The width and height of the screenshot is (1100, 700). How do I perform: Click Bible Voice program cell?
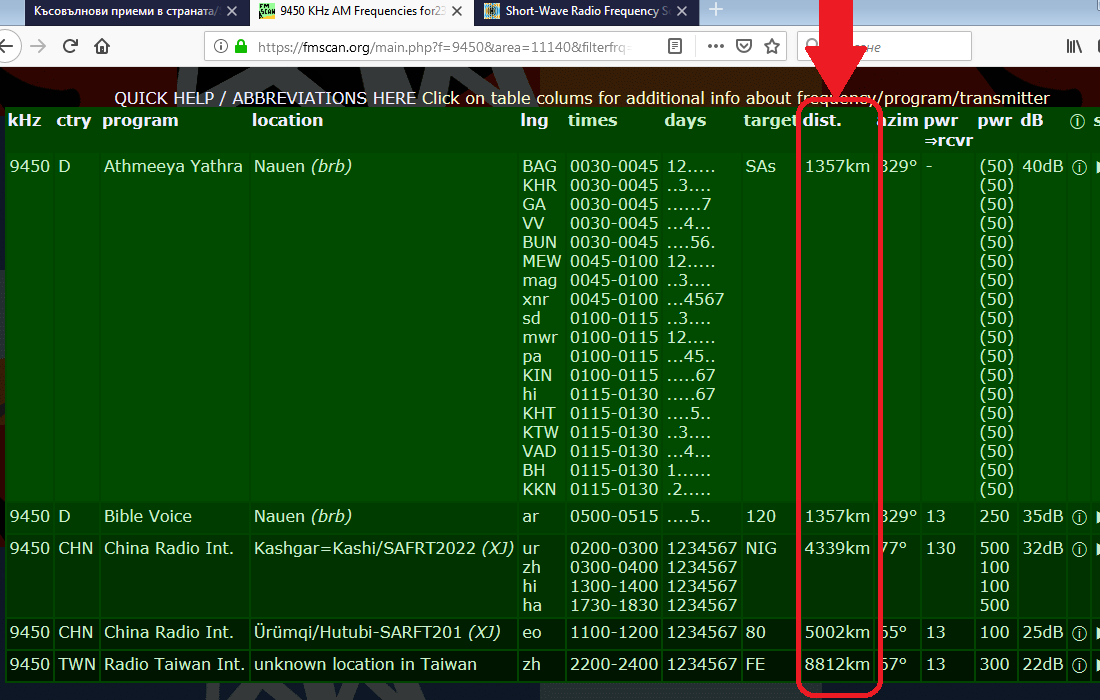tap(148, 516)
